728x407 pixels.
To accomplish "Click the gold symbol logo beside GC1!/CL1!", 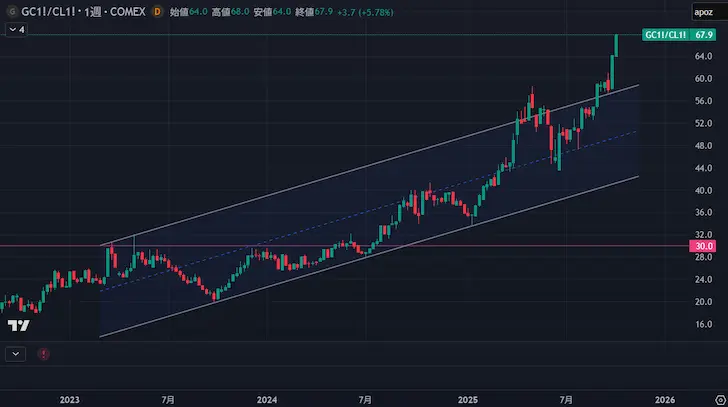I will 12,12.
